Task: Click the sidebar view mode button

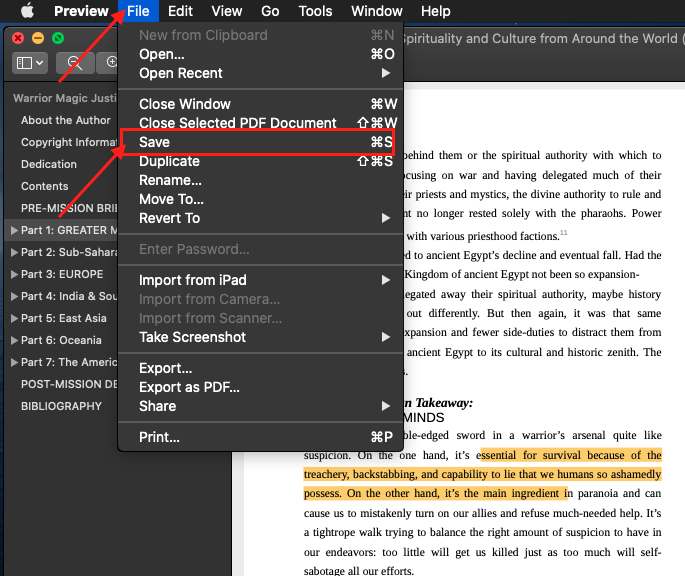Action: coord(30,63)
